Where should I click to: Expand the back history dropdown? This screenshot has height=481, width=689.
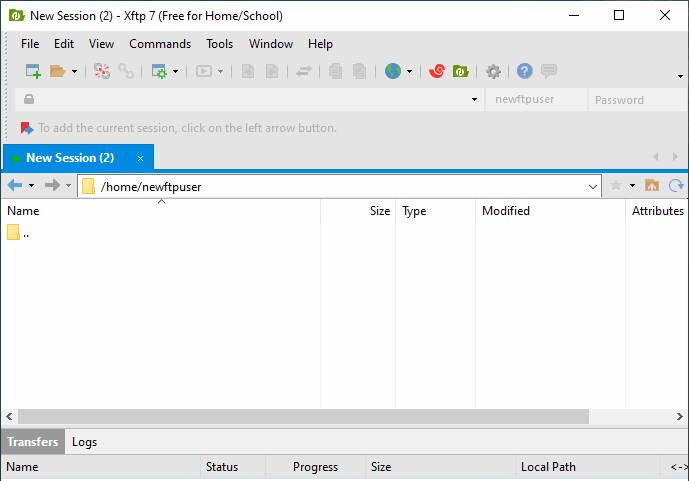pyautogui.click(x=32, y=185)
